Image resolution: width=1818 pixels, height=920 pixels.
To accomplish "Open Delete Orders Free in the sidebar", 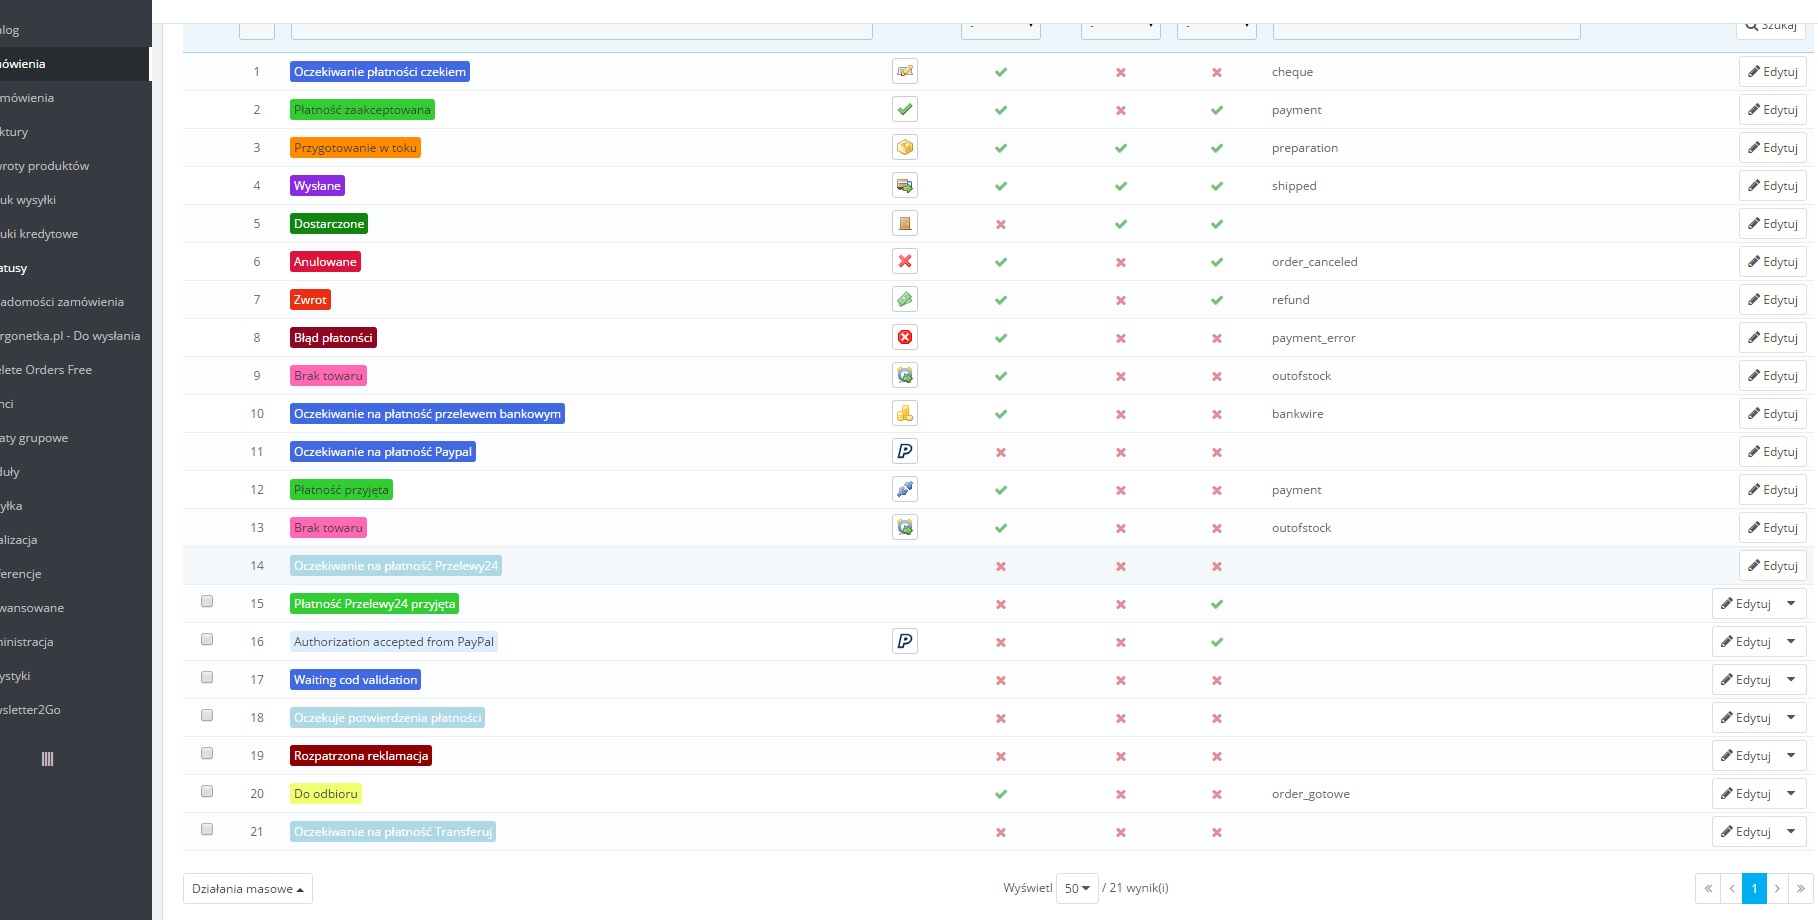I will 46,370.
